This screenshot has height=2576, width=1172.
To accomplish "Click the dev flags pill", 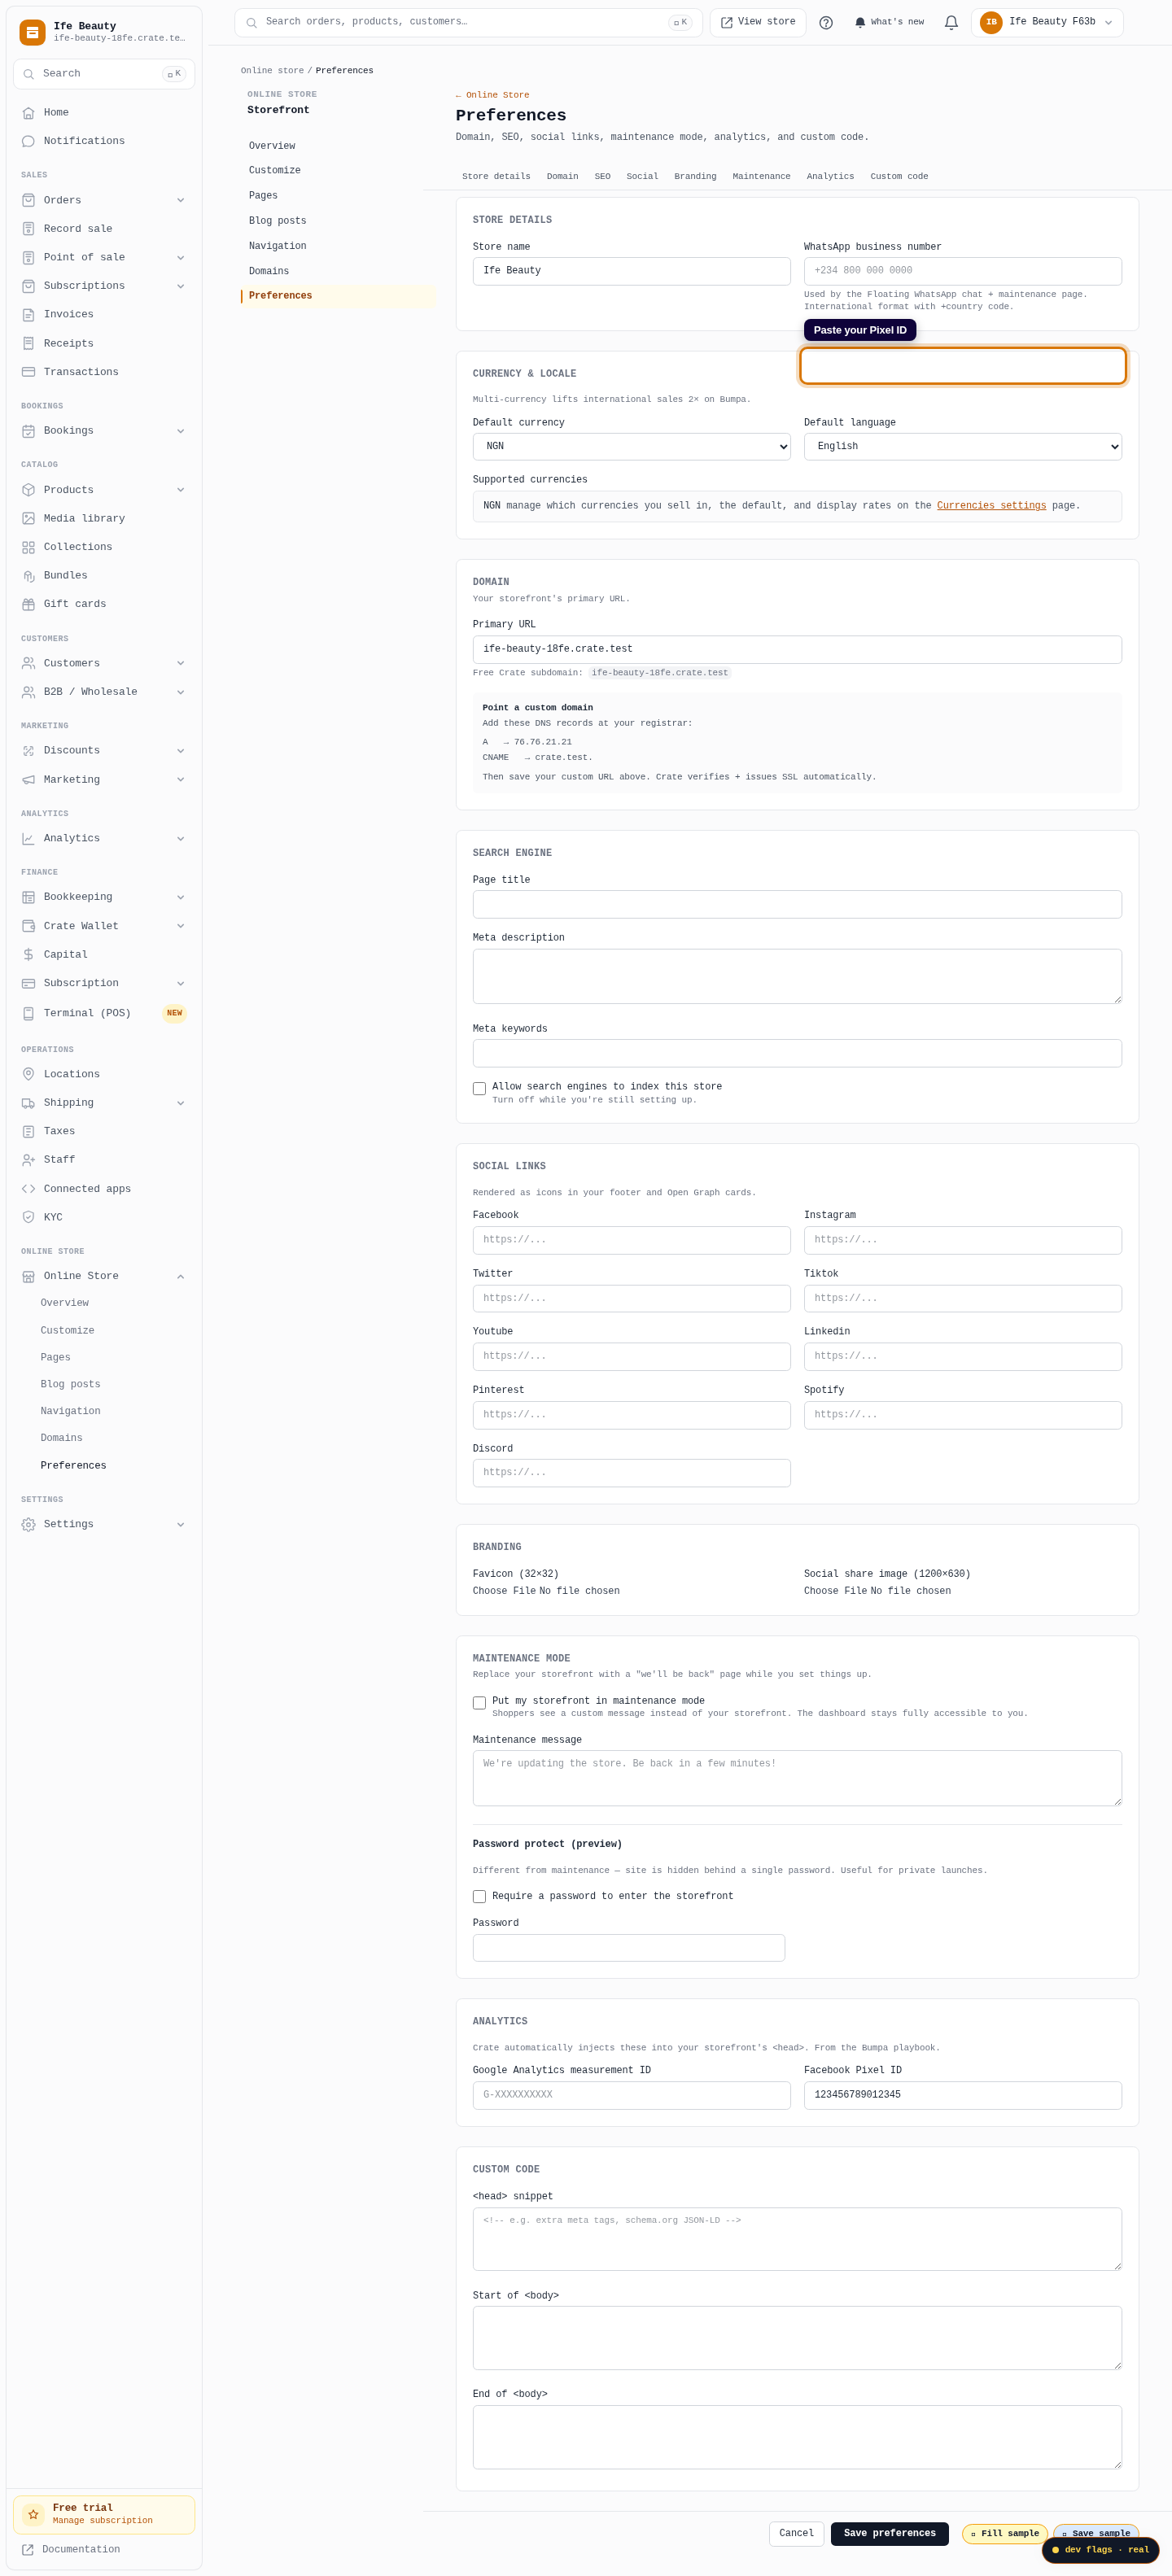I will coord(1100,2549).
